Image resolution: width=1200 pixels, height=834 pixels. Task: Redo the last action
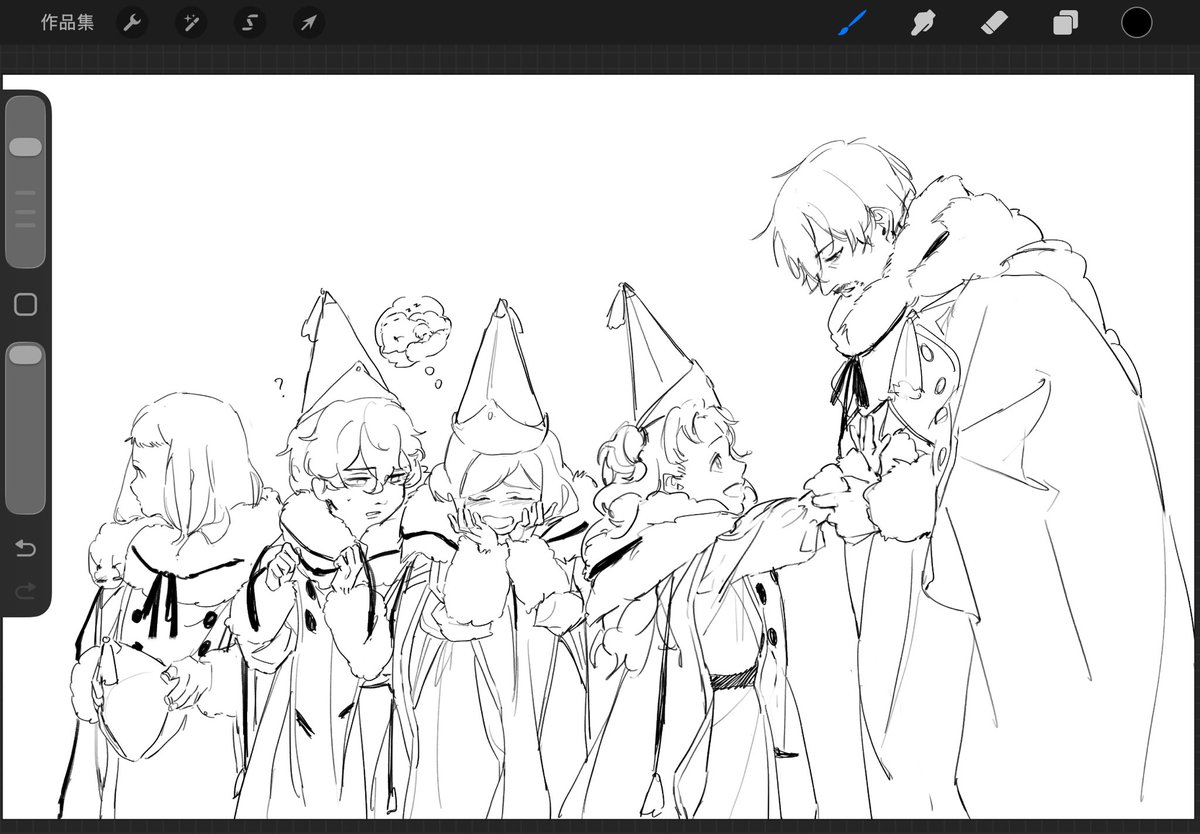(x=25, y=592)
